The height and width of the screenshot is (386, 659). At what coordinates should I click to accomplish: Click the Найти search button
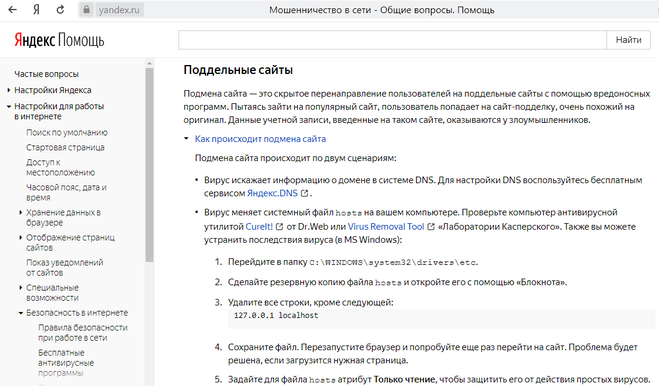tap(628, 40)
